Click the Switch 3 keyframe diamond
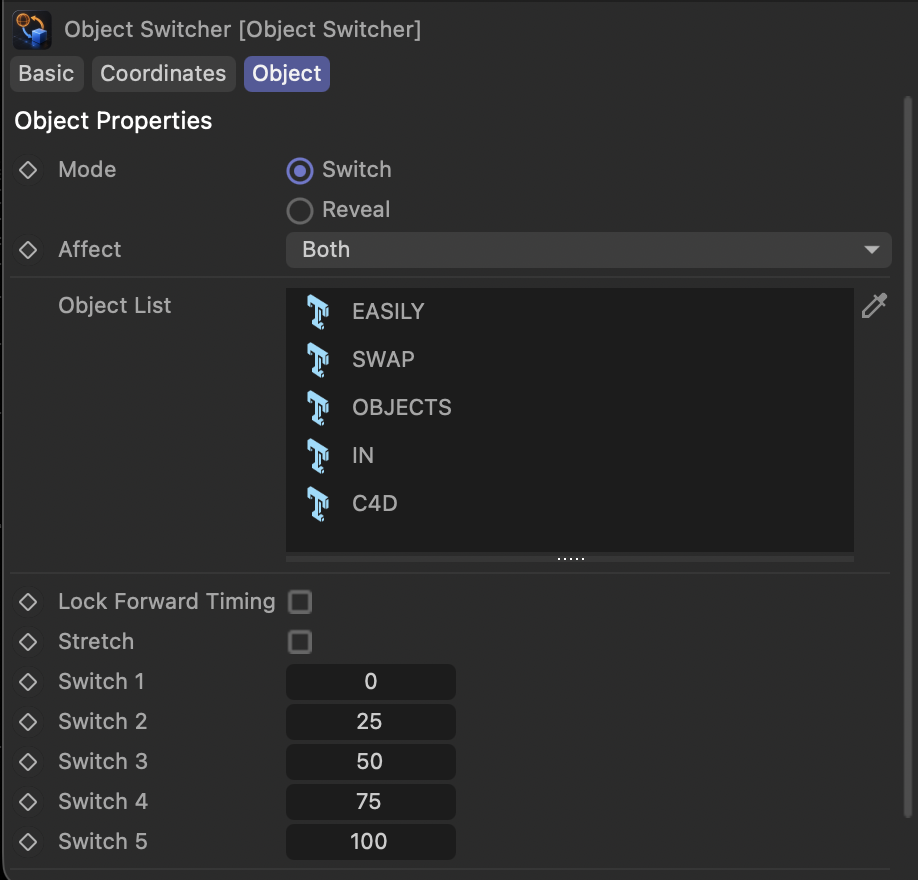 coord(28,762)
